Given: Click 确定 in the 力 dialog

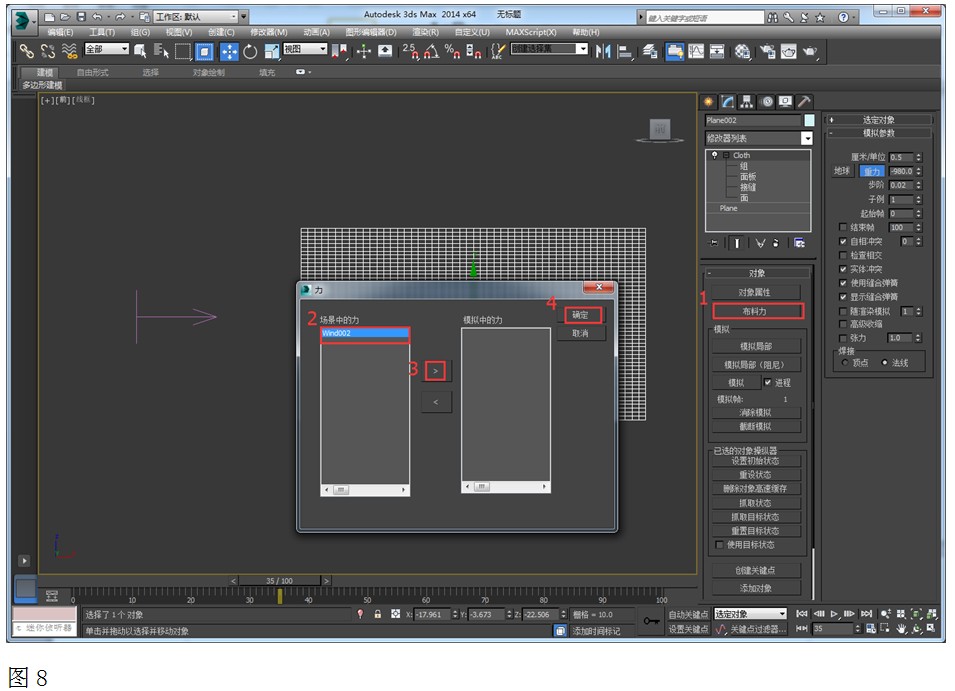Looking at the screenshot, I should (580, 315).
